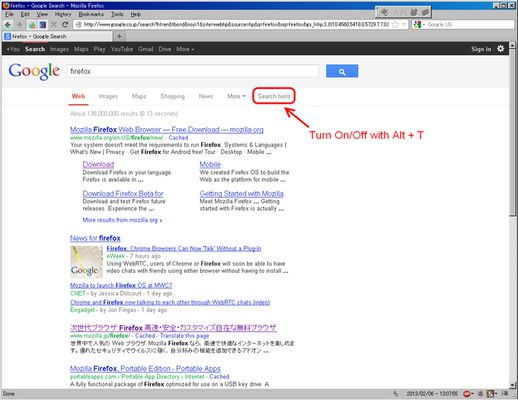The image size is (518, 400).
Task: Click the green toolbar icon beside Forward
Action: (32, 25)
